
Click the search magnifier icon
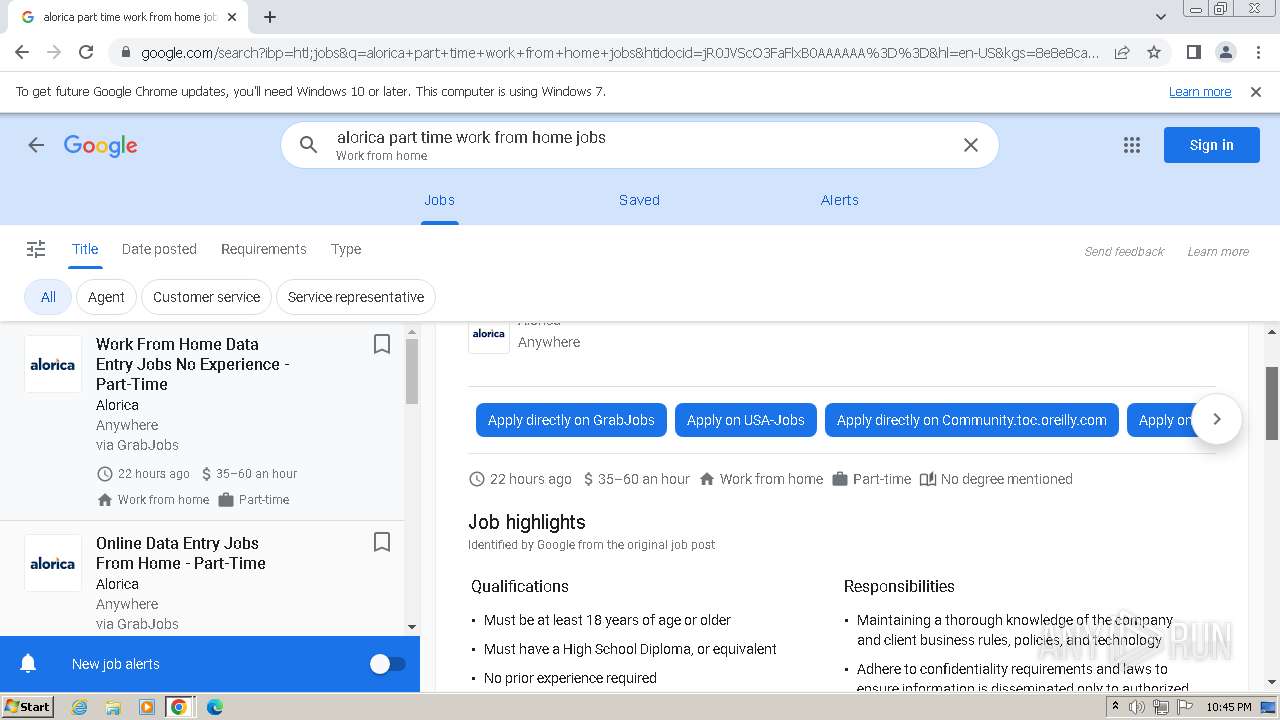[309, 145]
